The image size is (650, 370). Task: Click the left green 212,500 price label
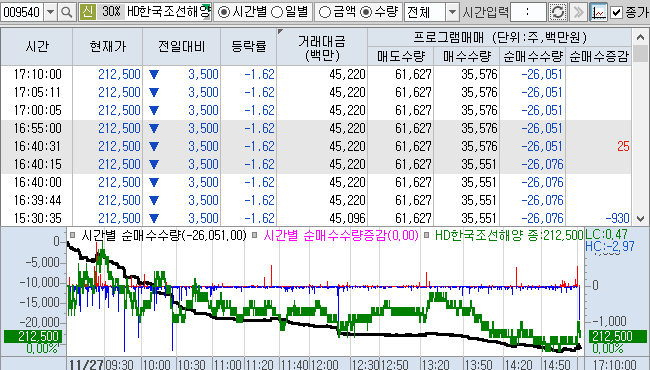[33, 336]
